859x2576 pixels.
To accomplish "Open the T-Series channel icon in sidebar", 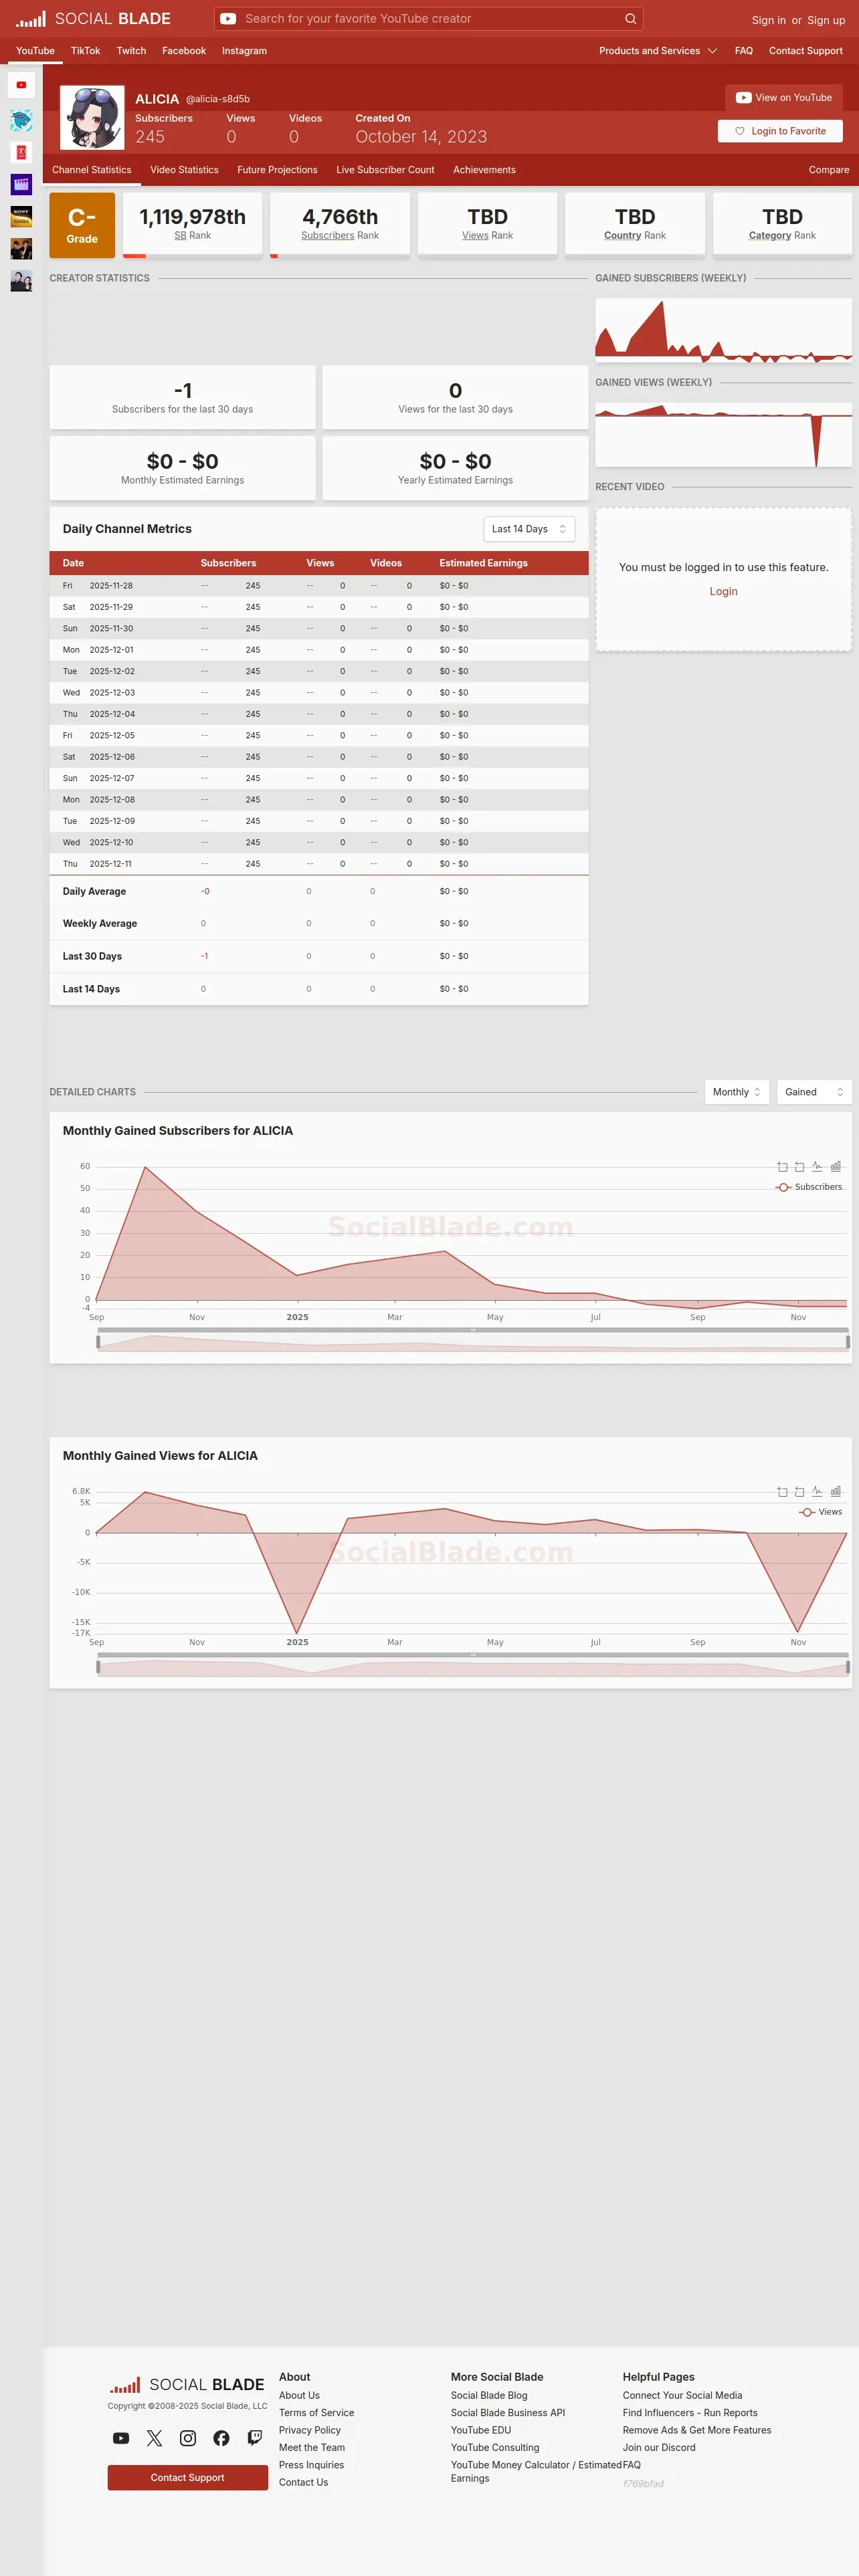I will point(21,153).
